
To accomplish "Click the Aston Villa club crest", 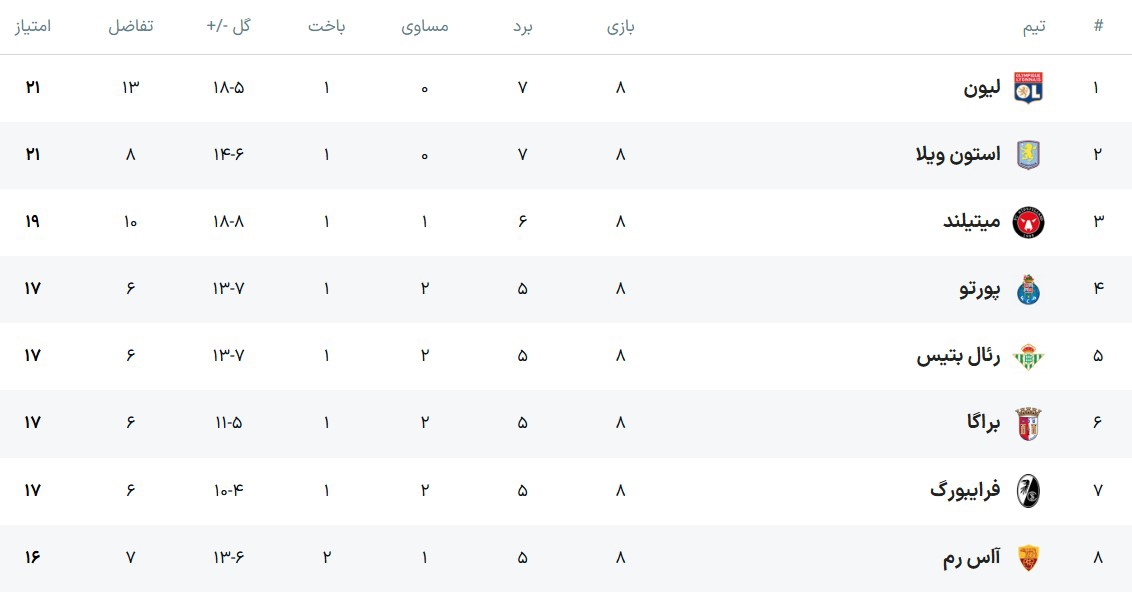I will tap(1028, 155).
